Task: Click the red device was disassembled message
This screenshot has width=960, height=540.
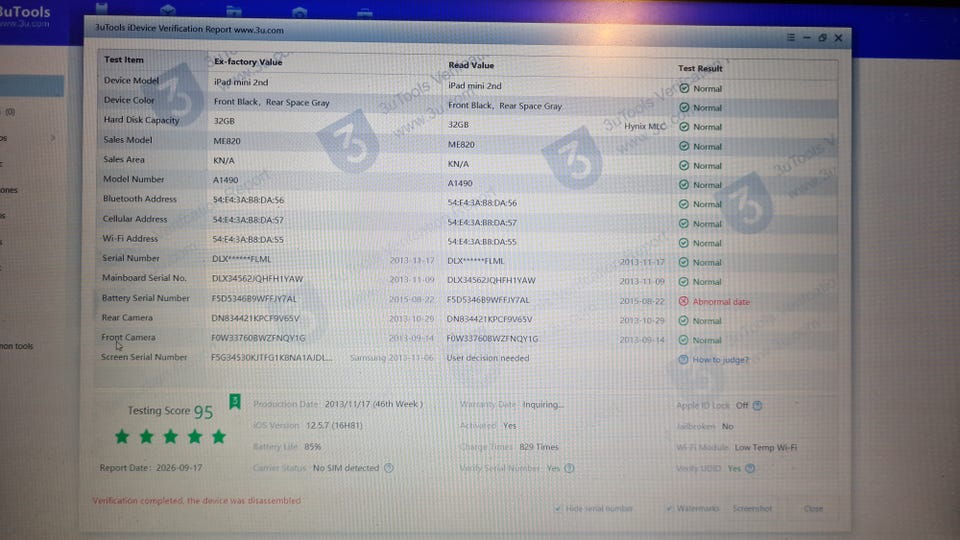Action: click(x=197, y=500)
